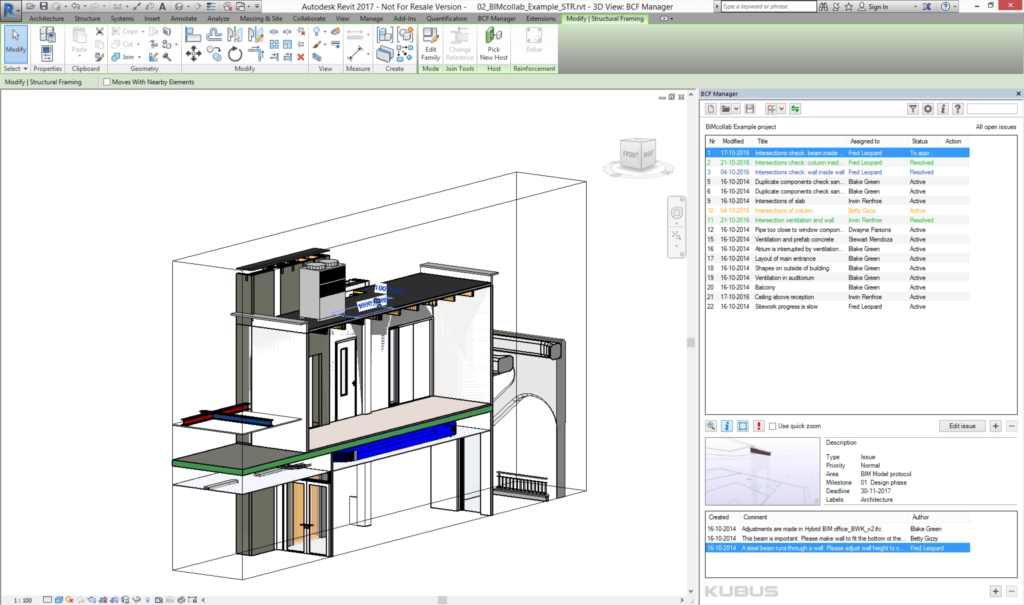1024x605 pixels.
Task: Click the green synchronize arrows icon
Action: [795, 109]
